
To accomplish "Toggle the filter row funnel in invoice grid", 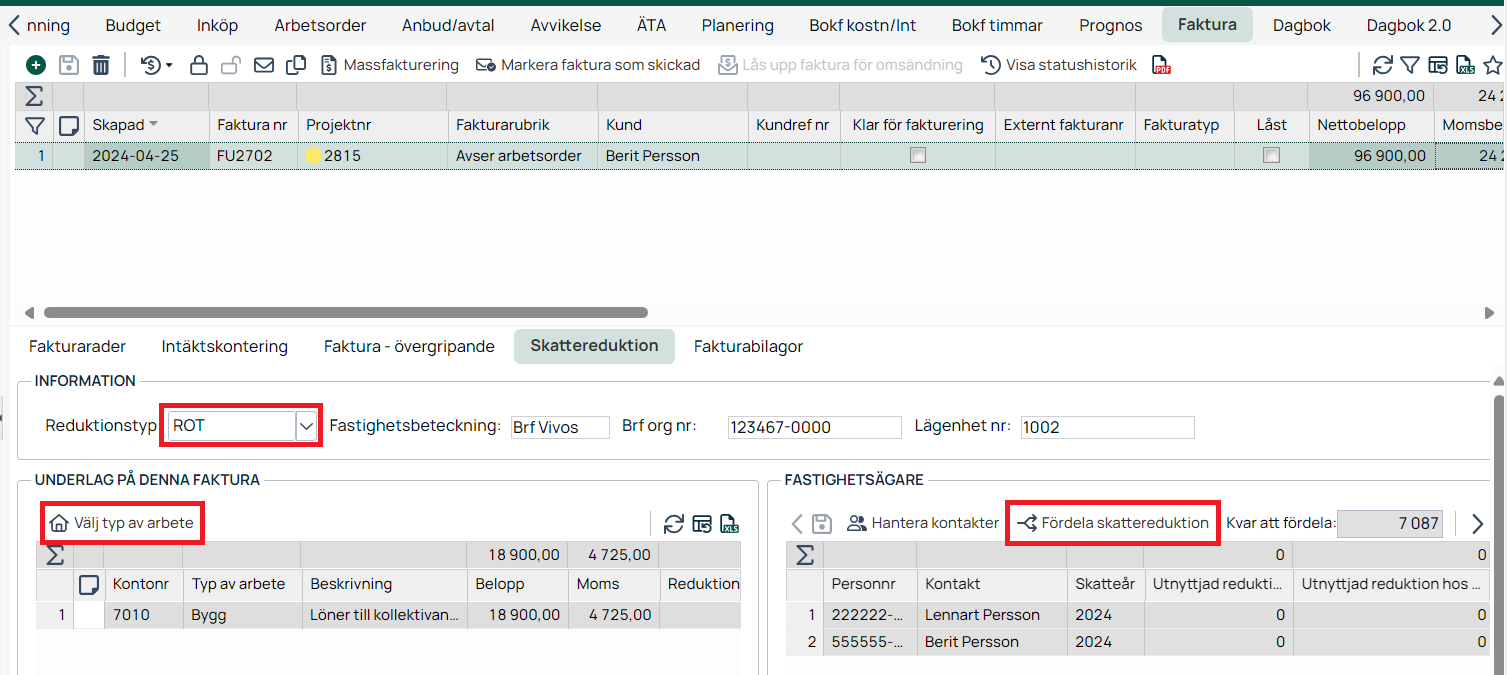I will (34, 126).
